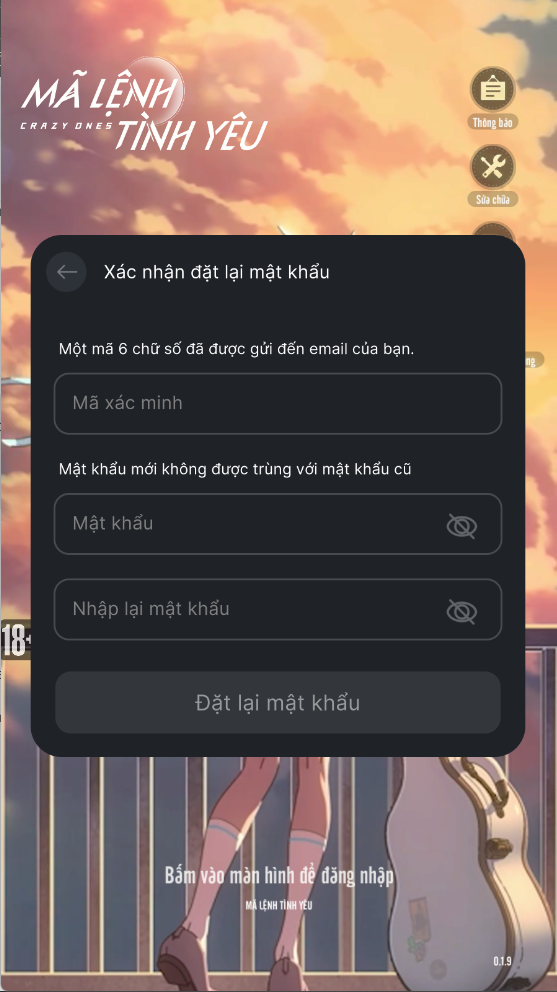
Task: Go back using the left arrow button
Action: click(x=66, y=272)
